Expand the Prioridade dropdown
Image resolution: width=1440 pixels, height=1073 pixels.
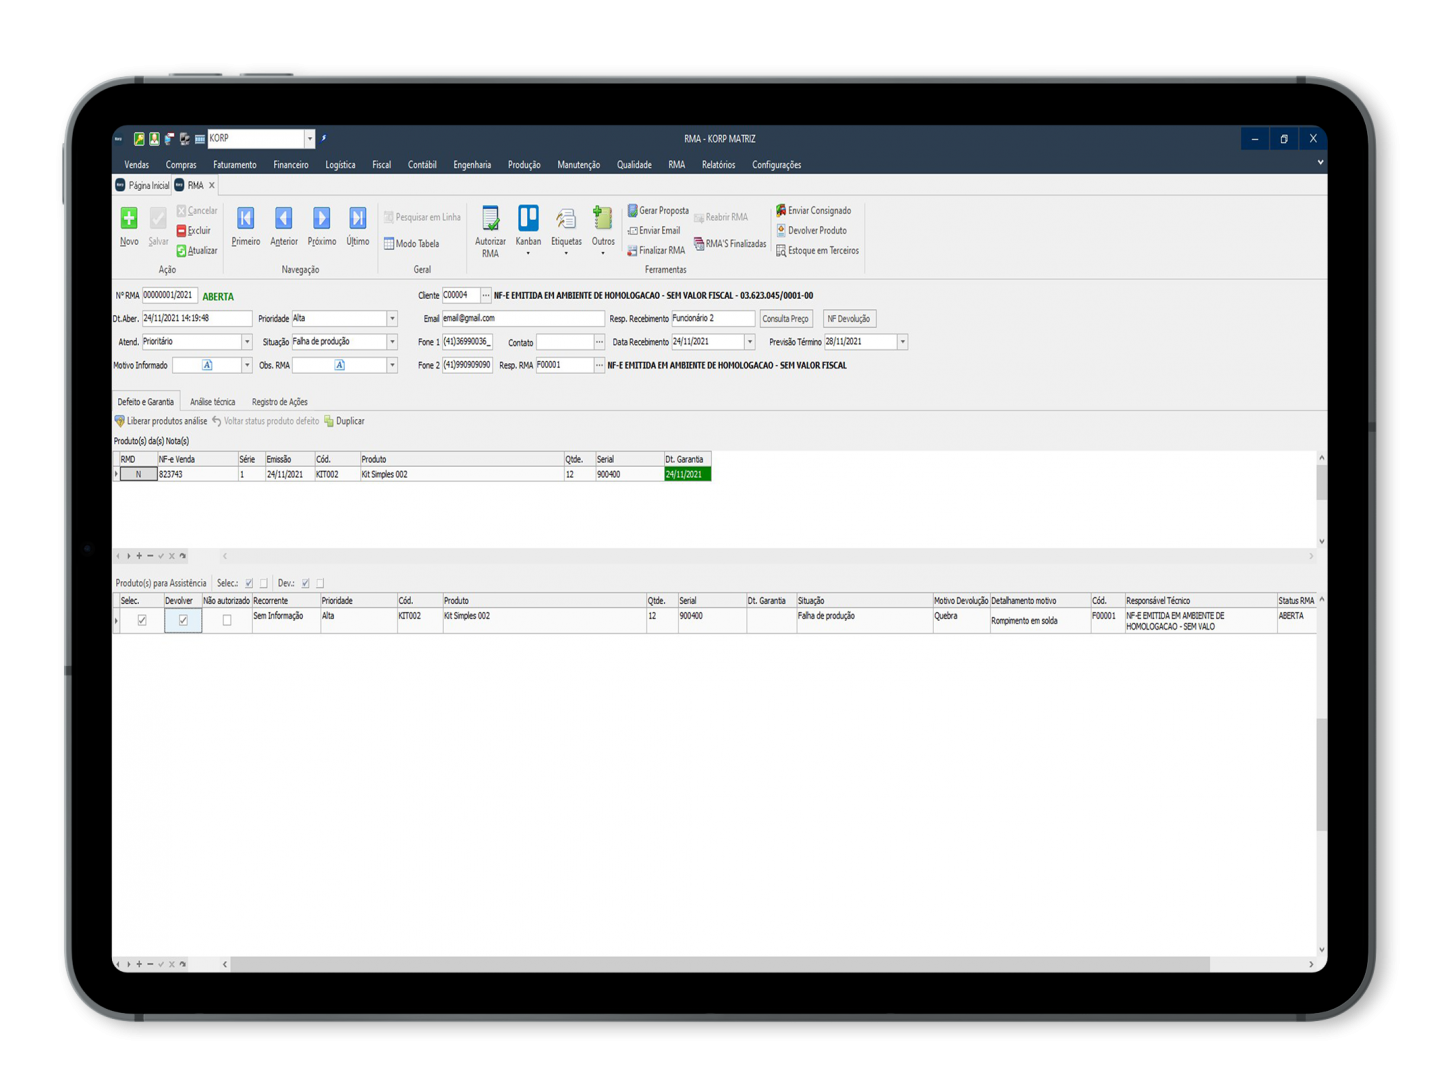tap(392, 319)
